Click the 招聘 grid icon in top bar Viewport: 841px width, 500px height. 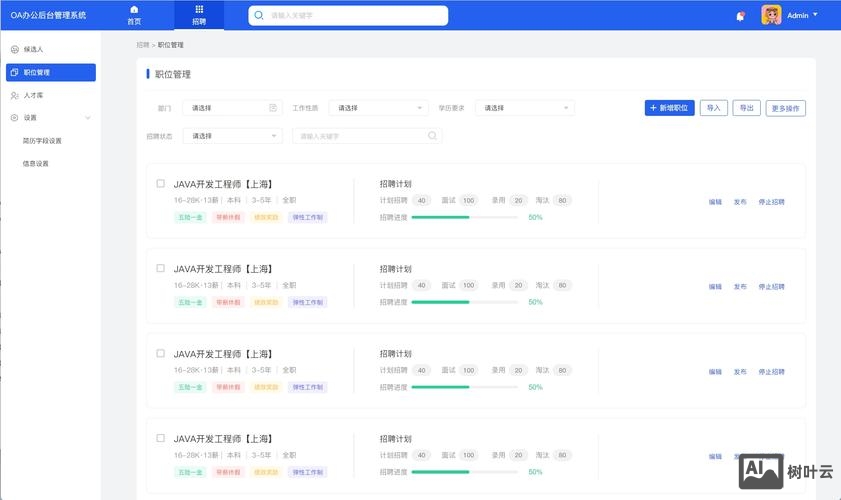tap(199, 10)
